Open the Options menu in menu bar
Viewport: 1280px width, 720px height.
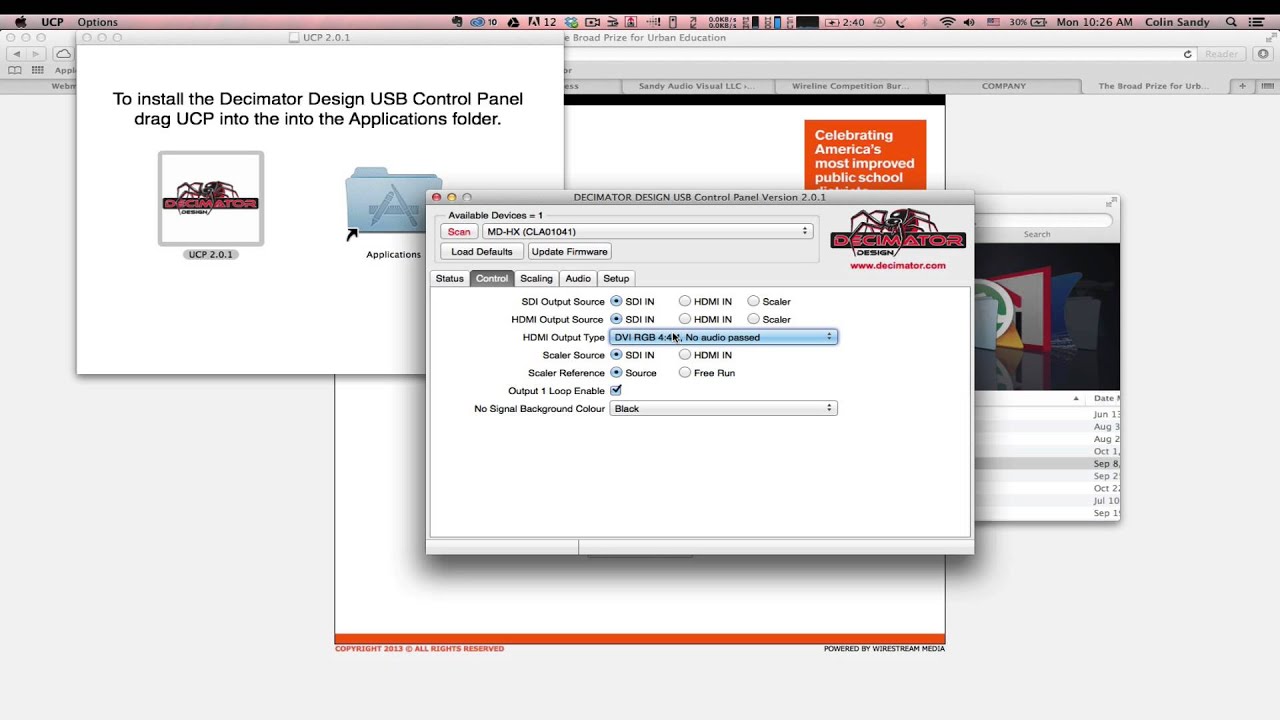[97, 22]
